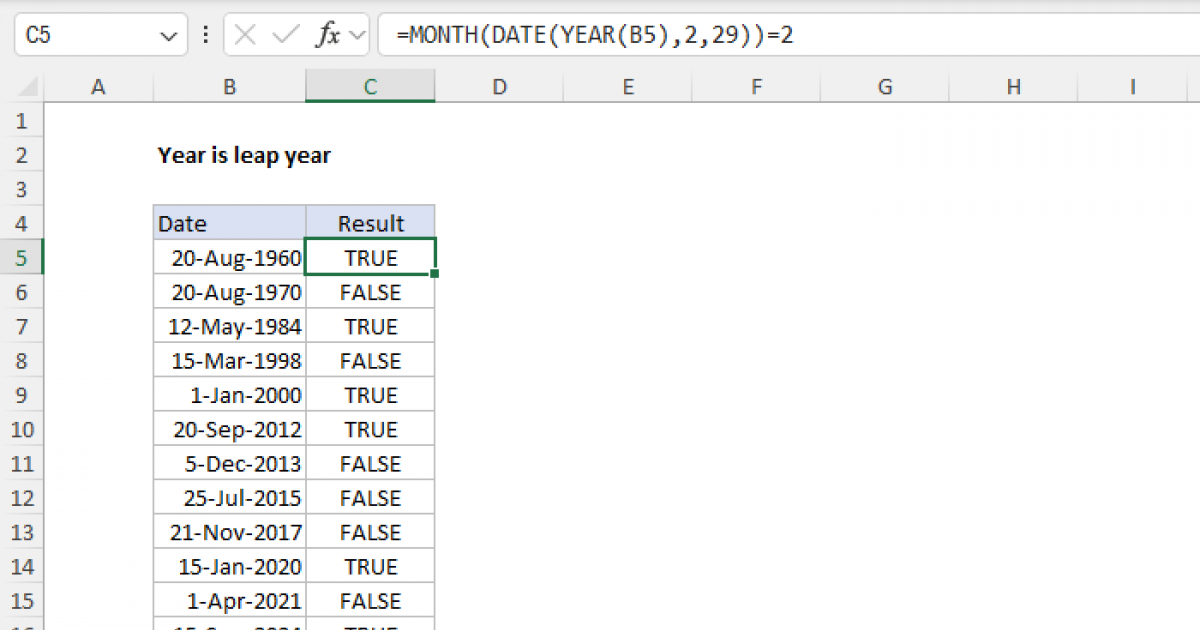Click the Select All corner triangle
This screenshot has height=630, width=1200.
tap(22, 88)
